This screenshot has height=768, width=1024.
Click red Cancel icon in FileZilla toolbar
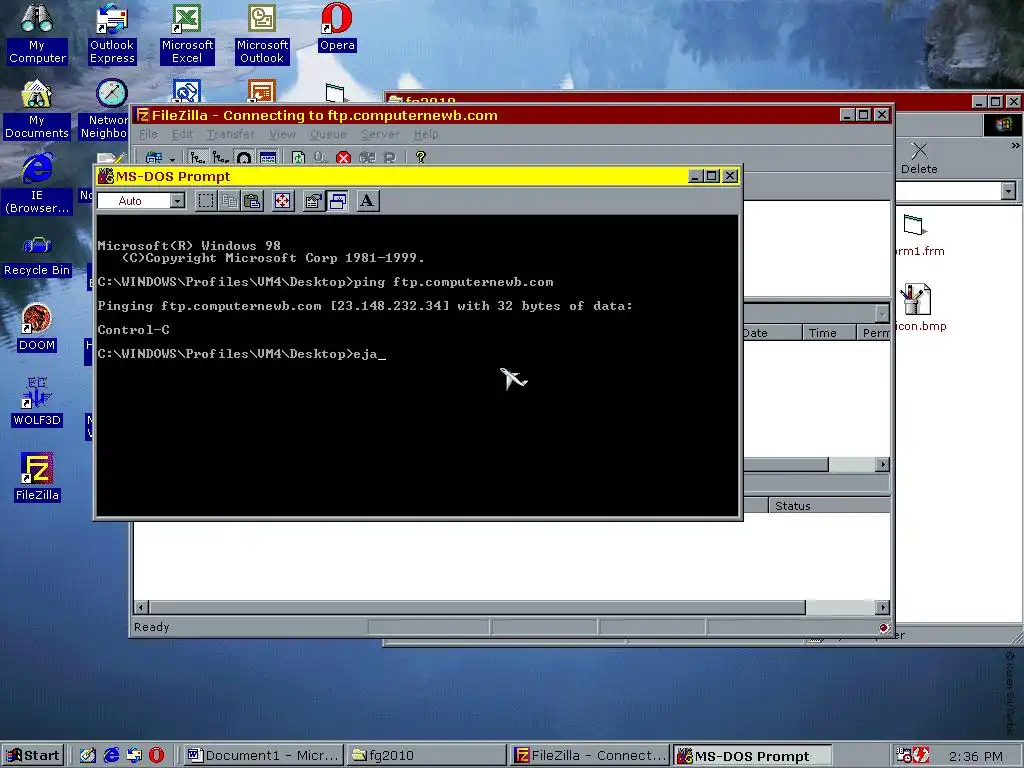pos(344,157)
